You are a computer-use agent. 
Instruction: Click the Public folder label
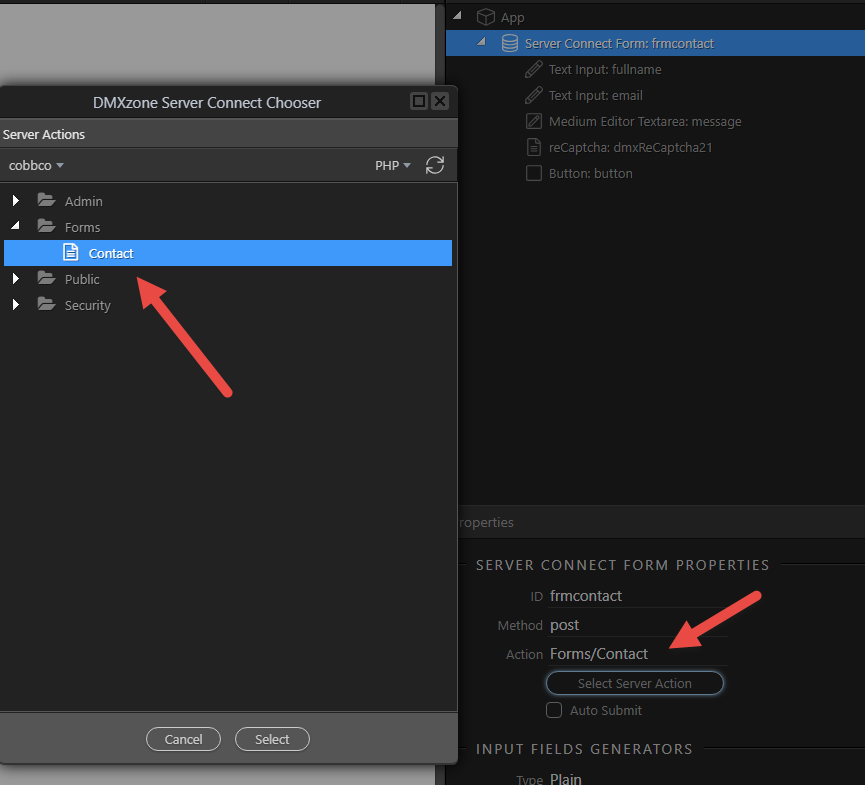pyautogui.click(x=82, y=279)
